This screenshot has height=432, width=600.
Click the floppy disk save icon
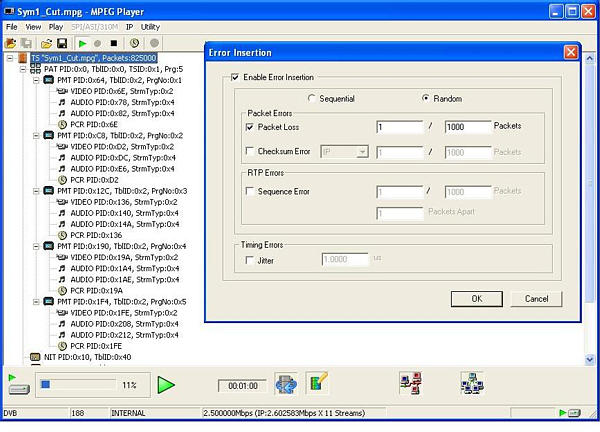point(62,43)
